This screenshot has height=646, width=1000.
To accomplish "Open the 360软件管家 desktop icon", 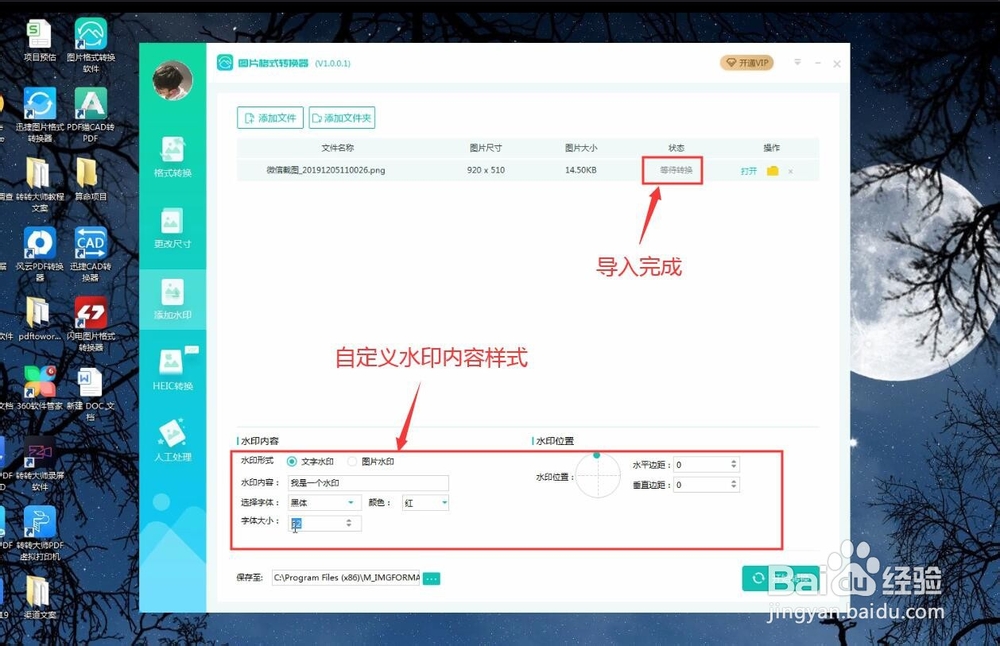I will tap(40, 388).
